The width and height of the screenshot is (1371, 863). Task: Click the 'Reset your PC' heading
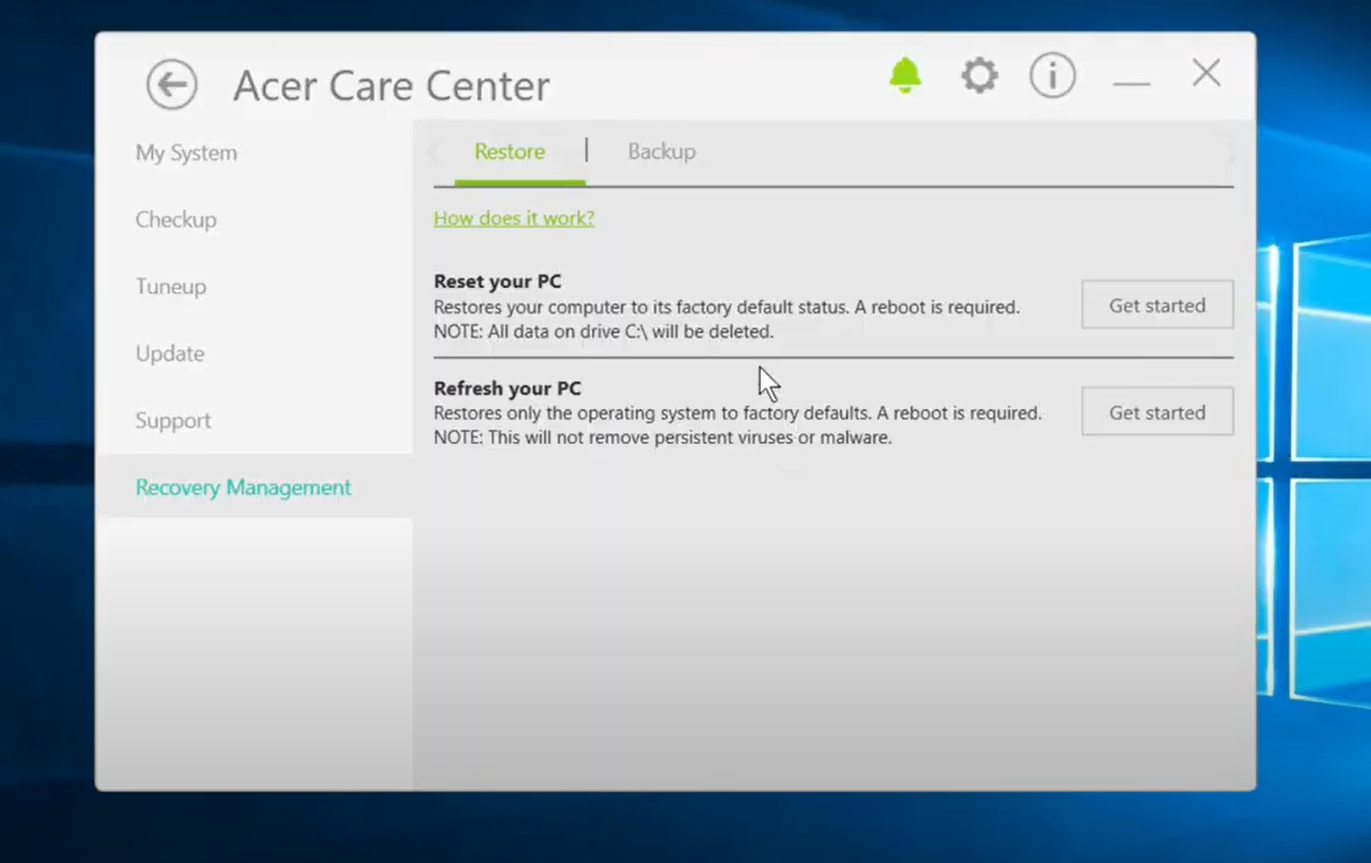pos(497,282)
